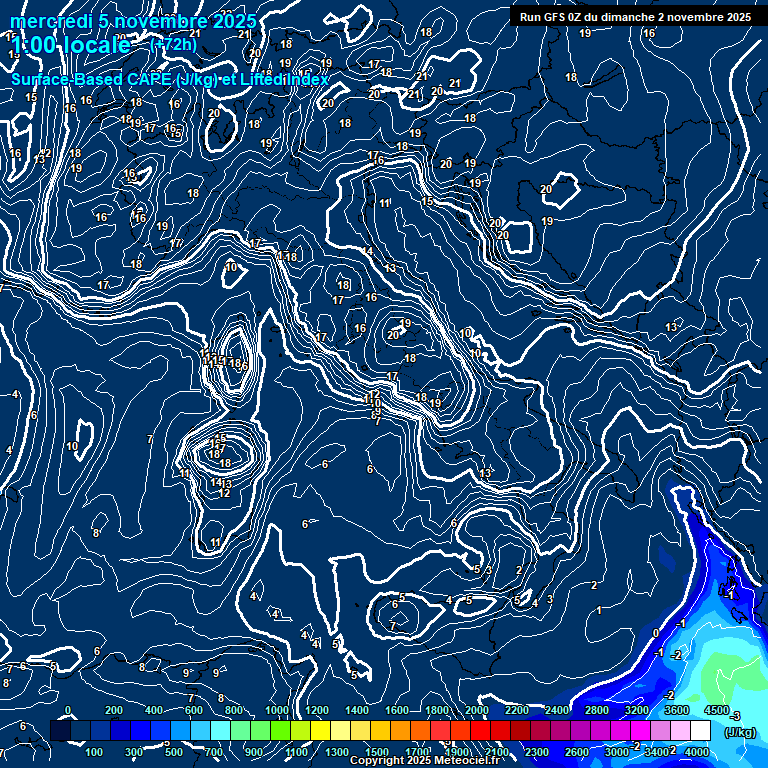Click the "-3" lifted index value on the map
Image resolution: width=768 pixels, height=768 pixels.
click(x=735, y=717)
